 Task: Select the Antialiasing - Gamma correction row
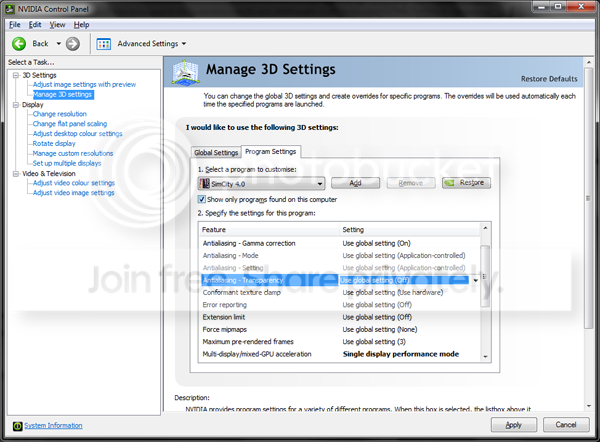(x=340, y=243)
